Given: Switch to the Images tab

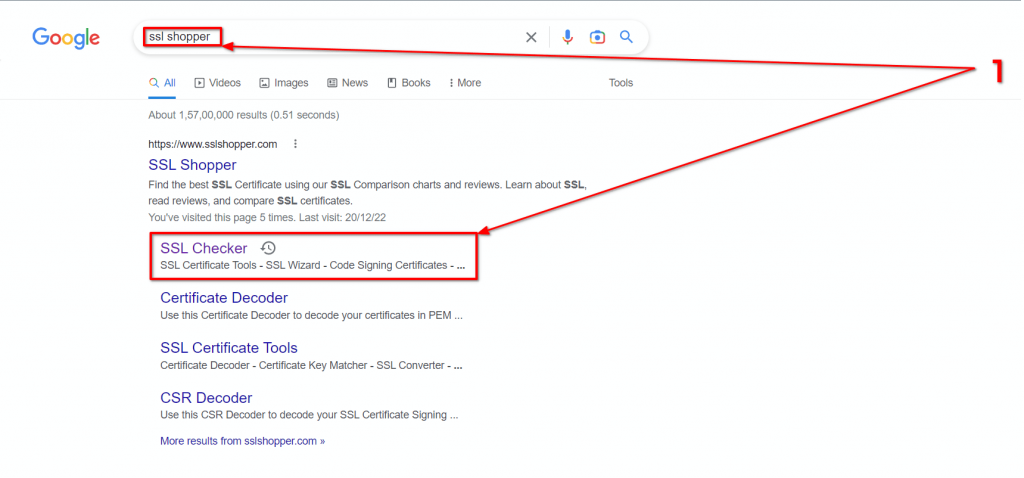Looking at the screenshot, I should [283, 83].
